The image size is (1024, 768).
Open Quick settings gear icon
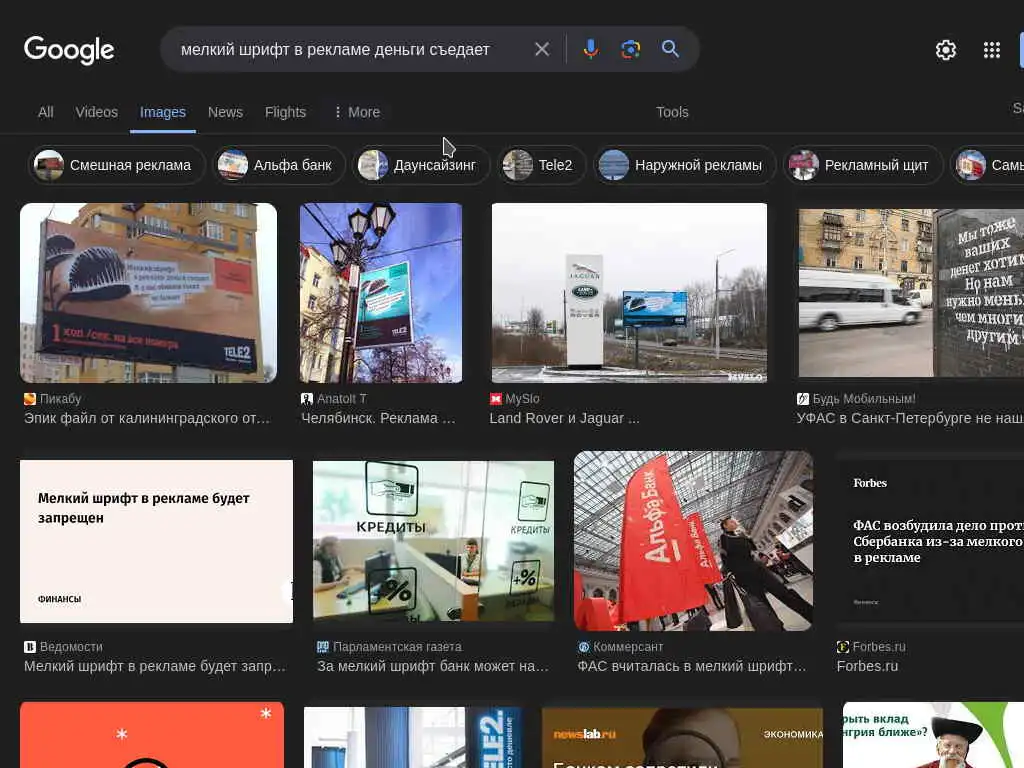point(946,50)
